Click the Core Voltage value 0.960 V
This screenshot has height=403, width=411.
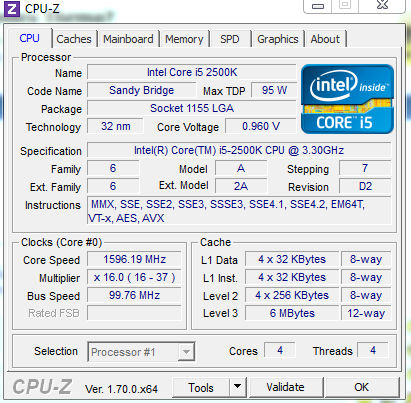(x=261, y=126)
